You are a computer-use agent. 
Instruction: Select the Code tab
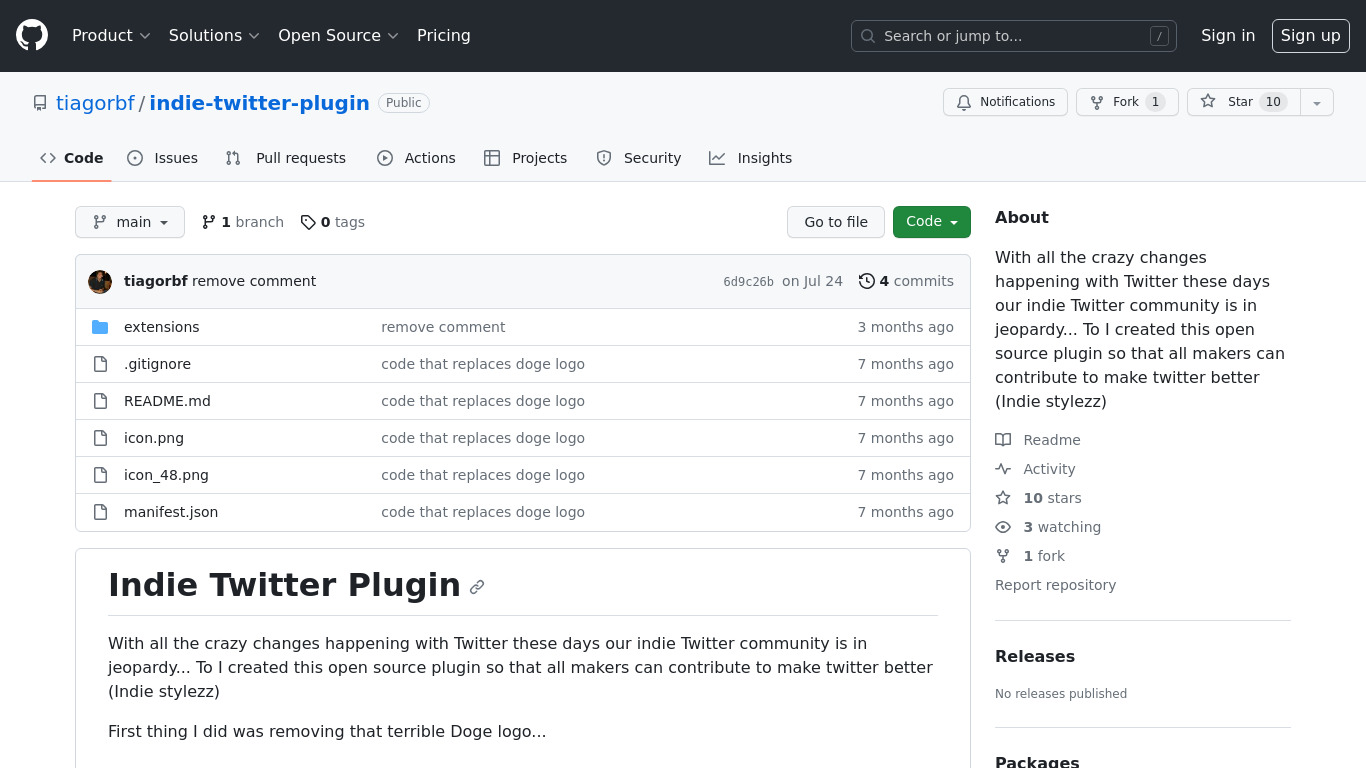(72, 158)
